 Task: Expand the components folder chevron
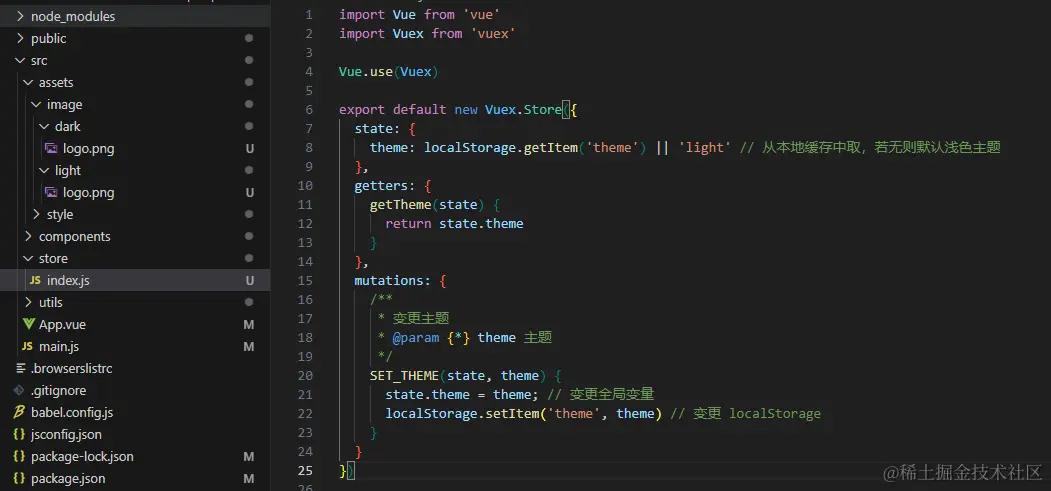(27, 237)
